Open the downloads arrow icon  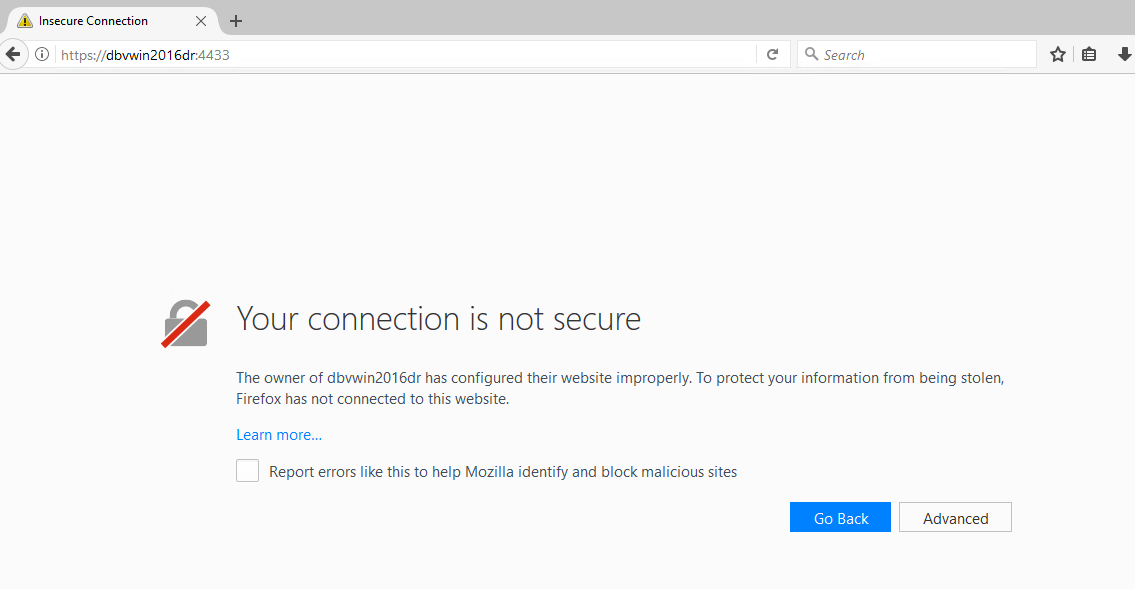tap(1124, 54)
